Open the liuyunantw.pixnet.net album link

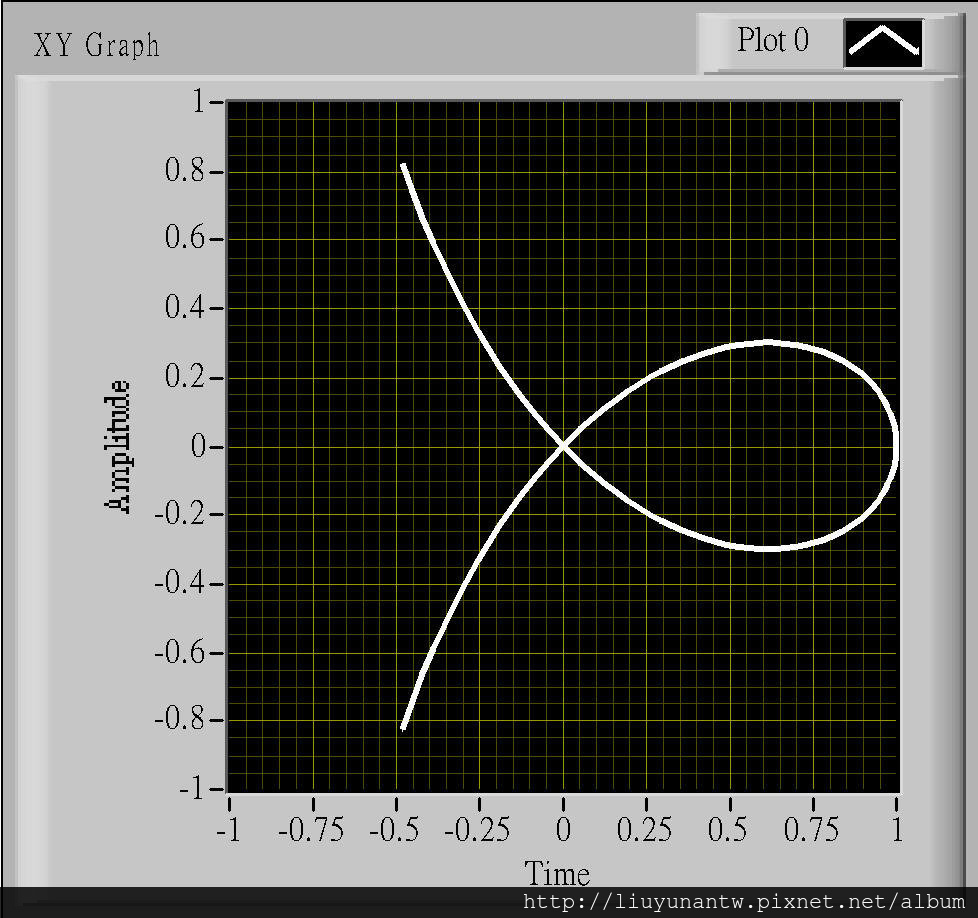point(743,902)
